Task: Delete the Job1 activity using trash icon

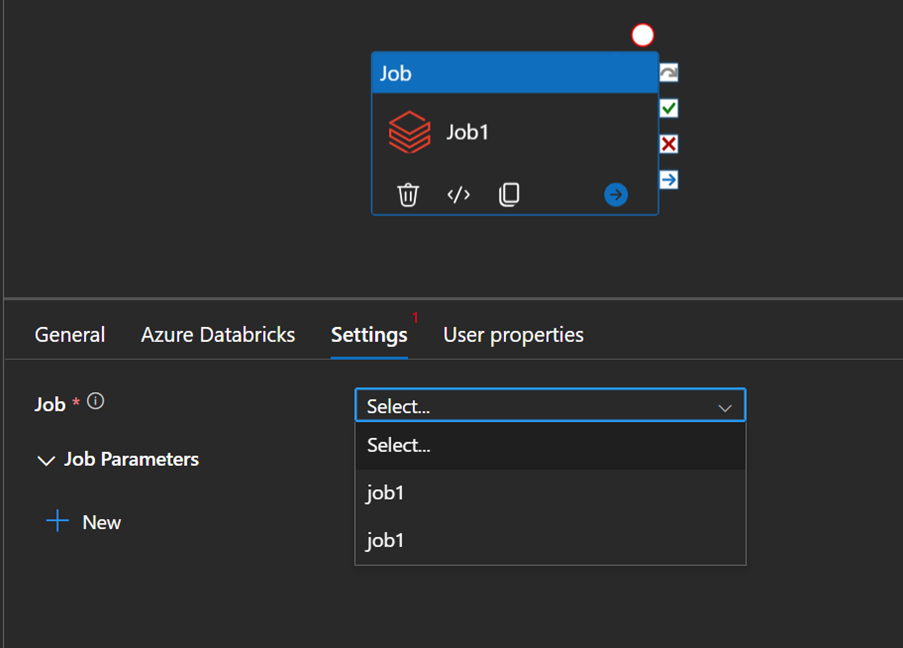Action: coord(408,194)
